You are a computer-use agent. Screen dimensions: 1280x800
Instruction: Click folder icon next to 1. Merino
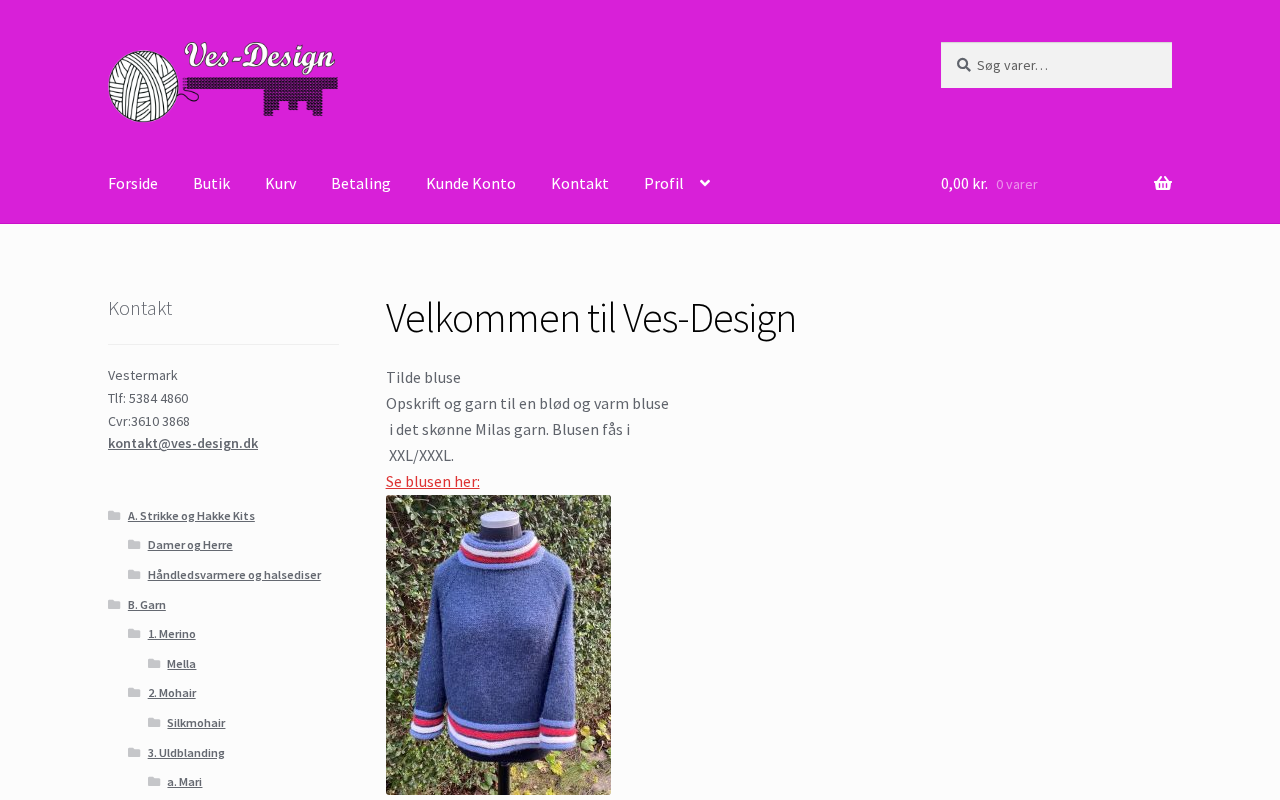tap(134, 633)
